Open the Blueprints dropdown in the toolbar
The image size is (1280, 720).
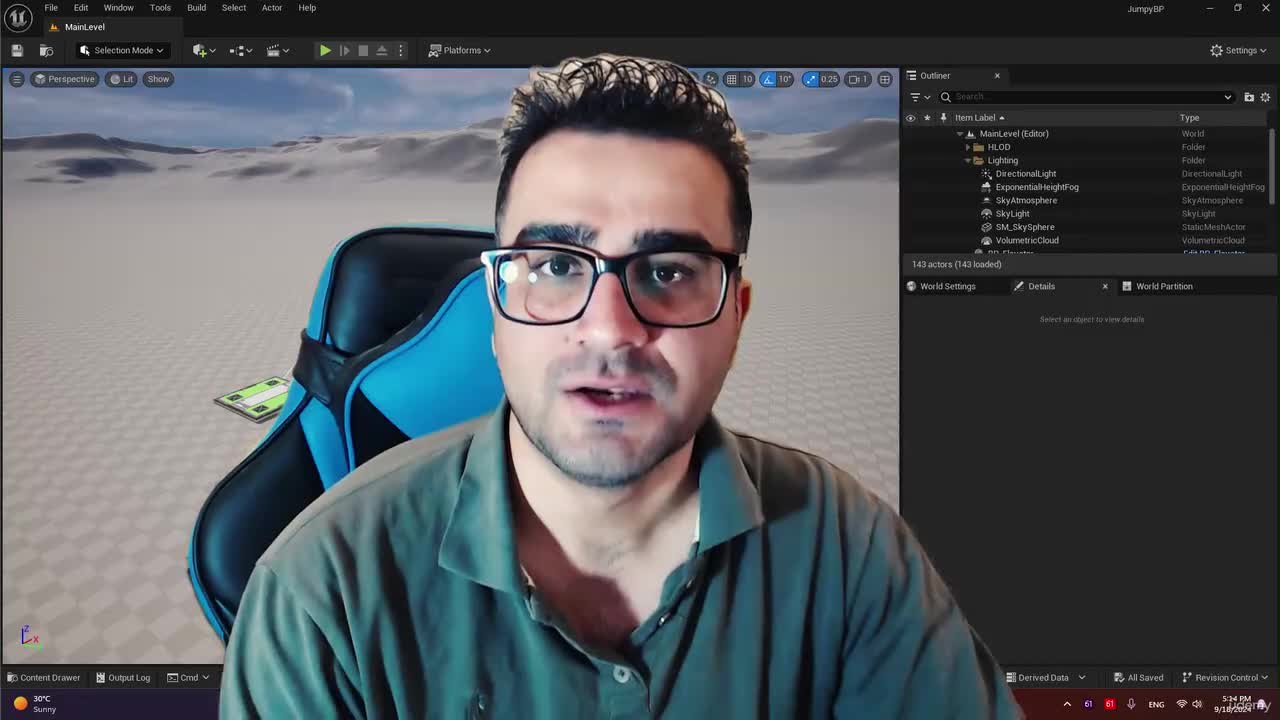pyautogui.click(x=241, y=50)
